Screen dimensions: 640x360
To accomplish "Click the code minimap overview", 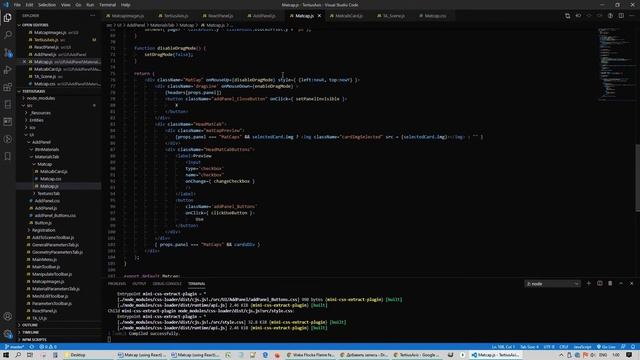I will point(616,64).
